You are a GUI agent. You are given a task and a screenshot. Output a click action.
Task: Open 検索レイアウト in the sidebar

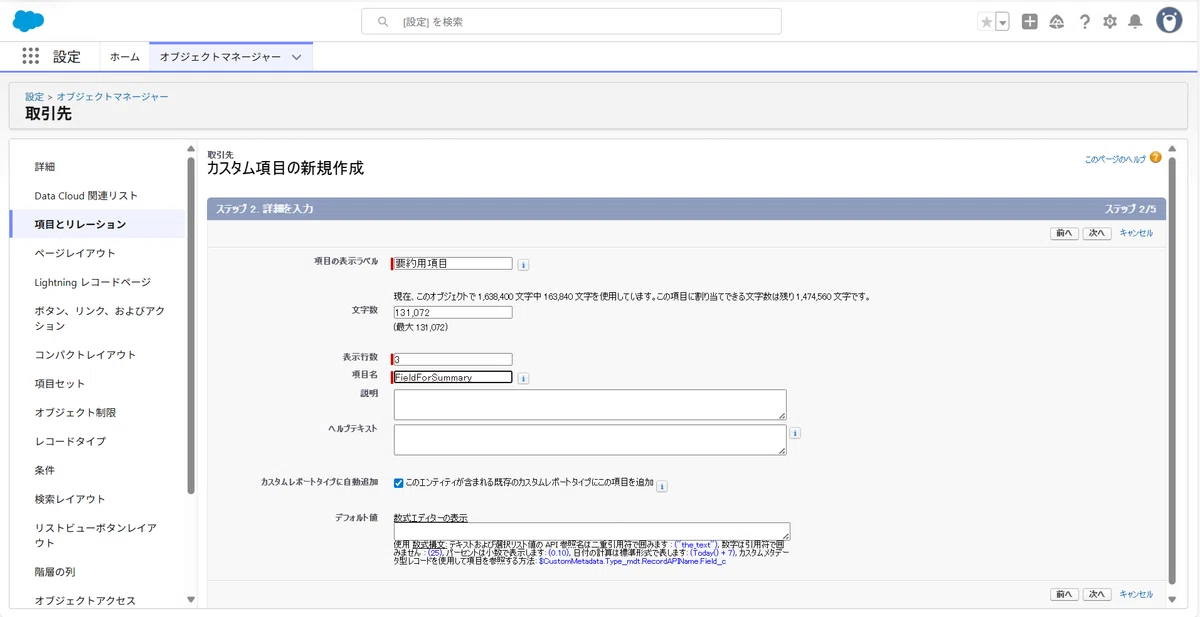click(x=70, y=500)
